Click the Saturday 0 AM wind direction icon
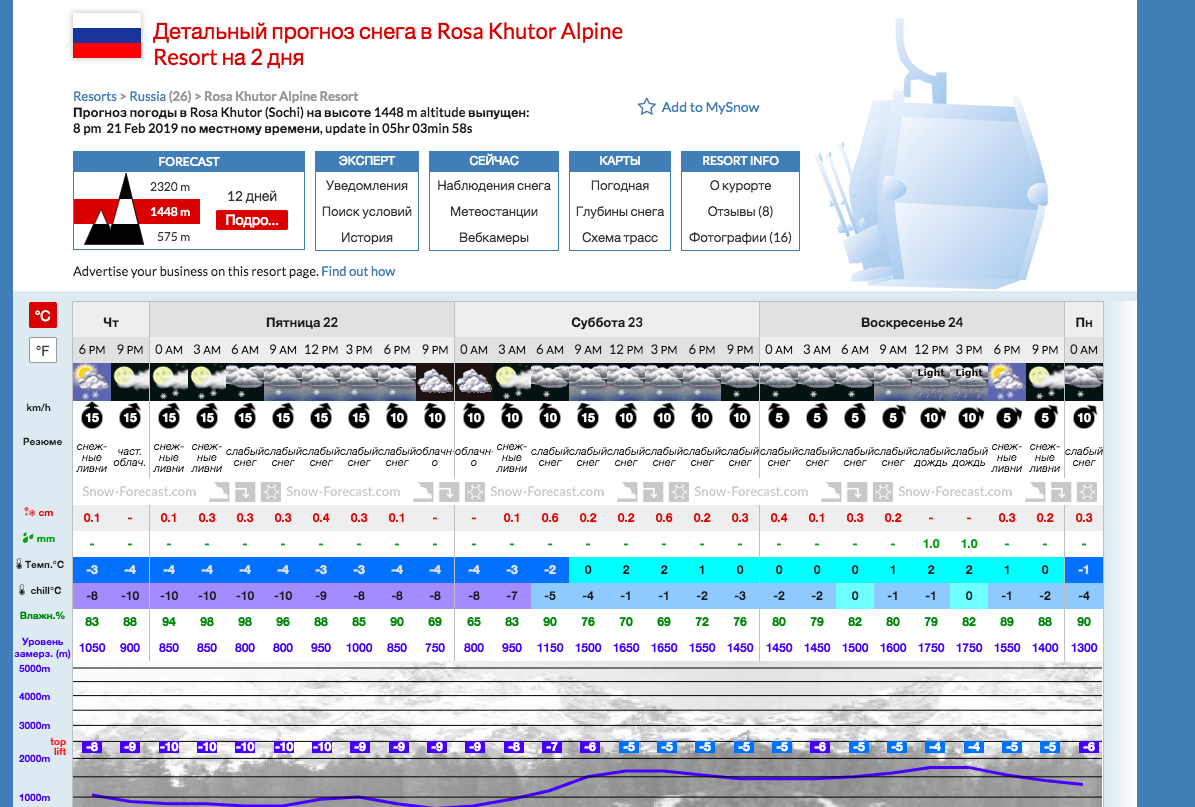1195x807 pixels. pyautogui.click(x=474, y=416)
